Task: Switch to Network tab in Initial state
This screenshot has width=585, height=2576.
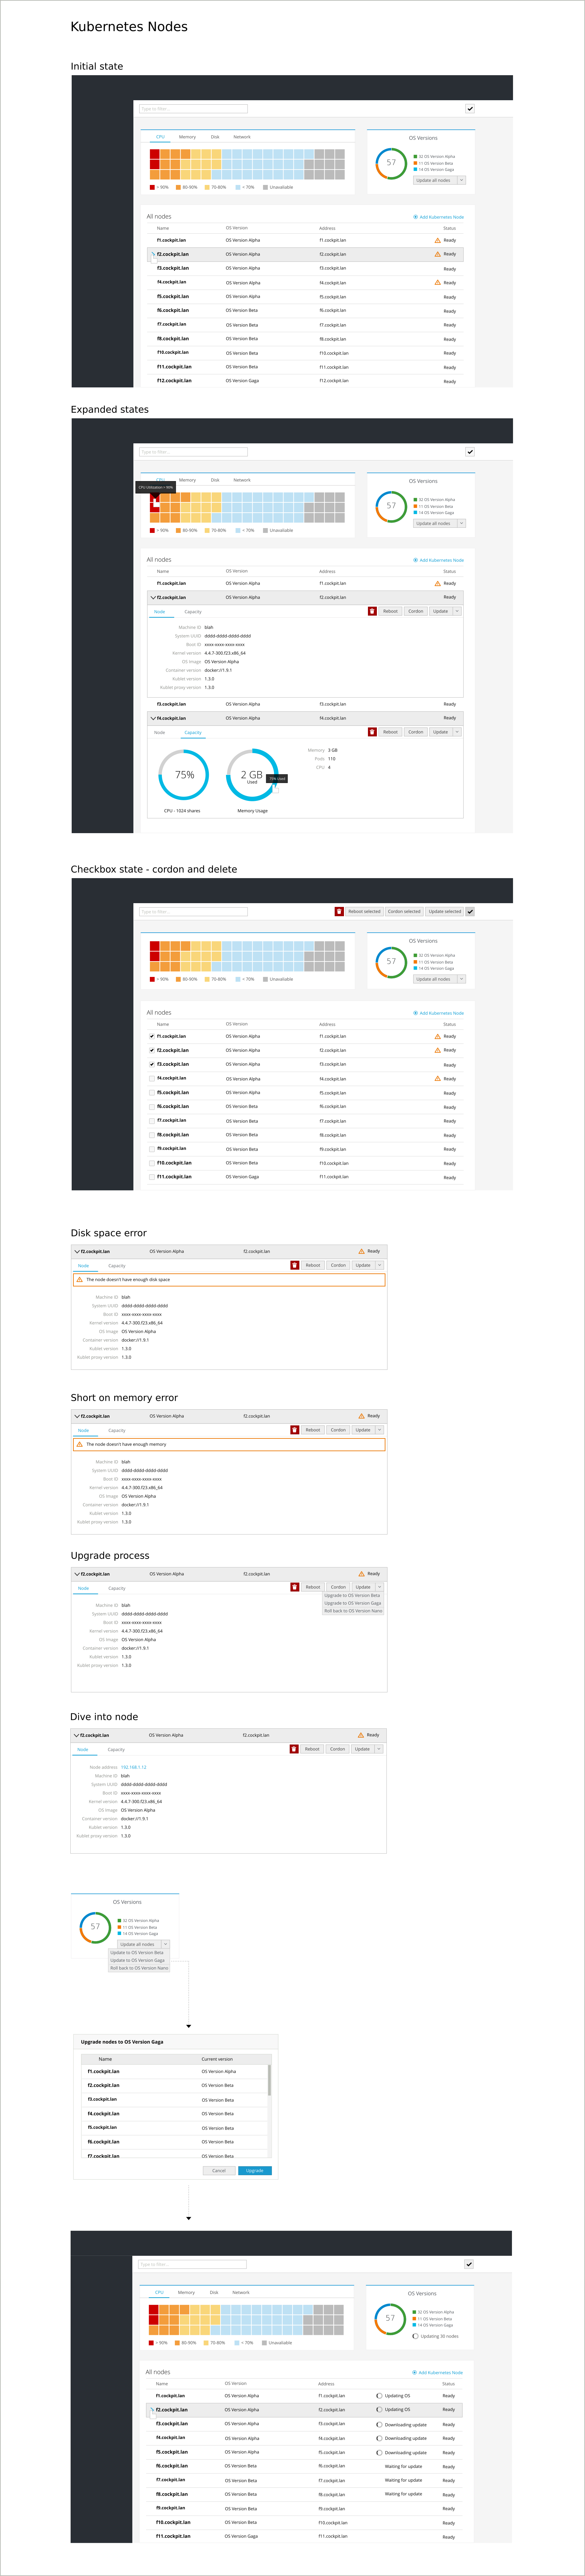Action: [242, 137]
